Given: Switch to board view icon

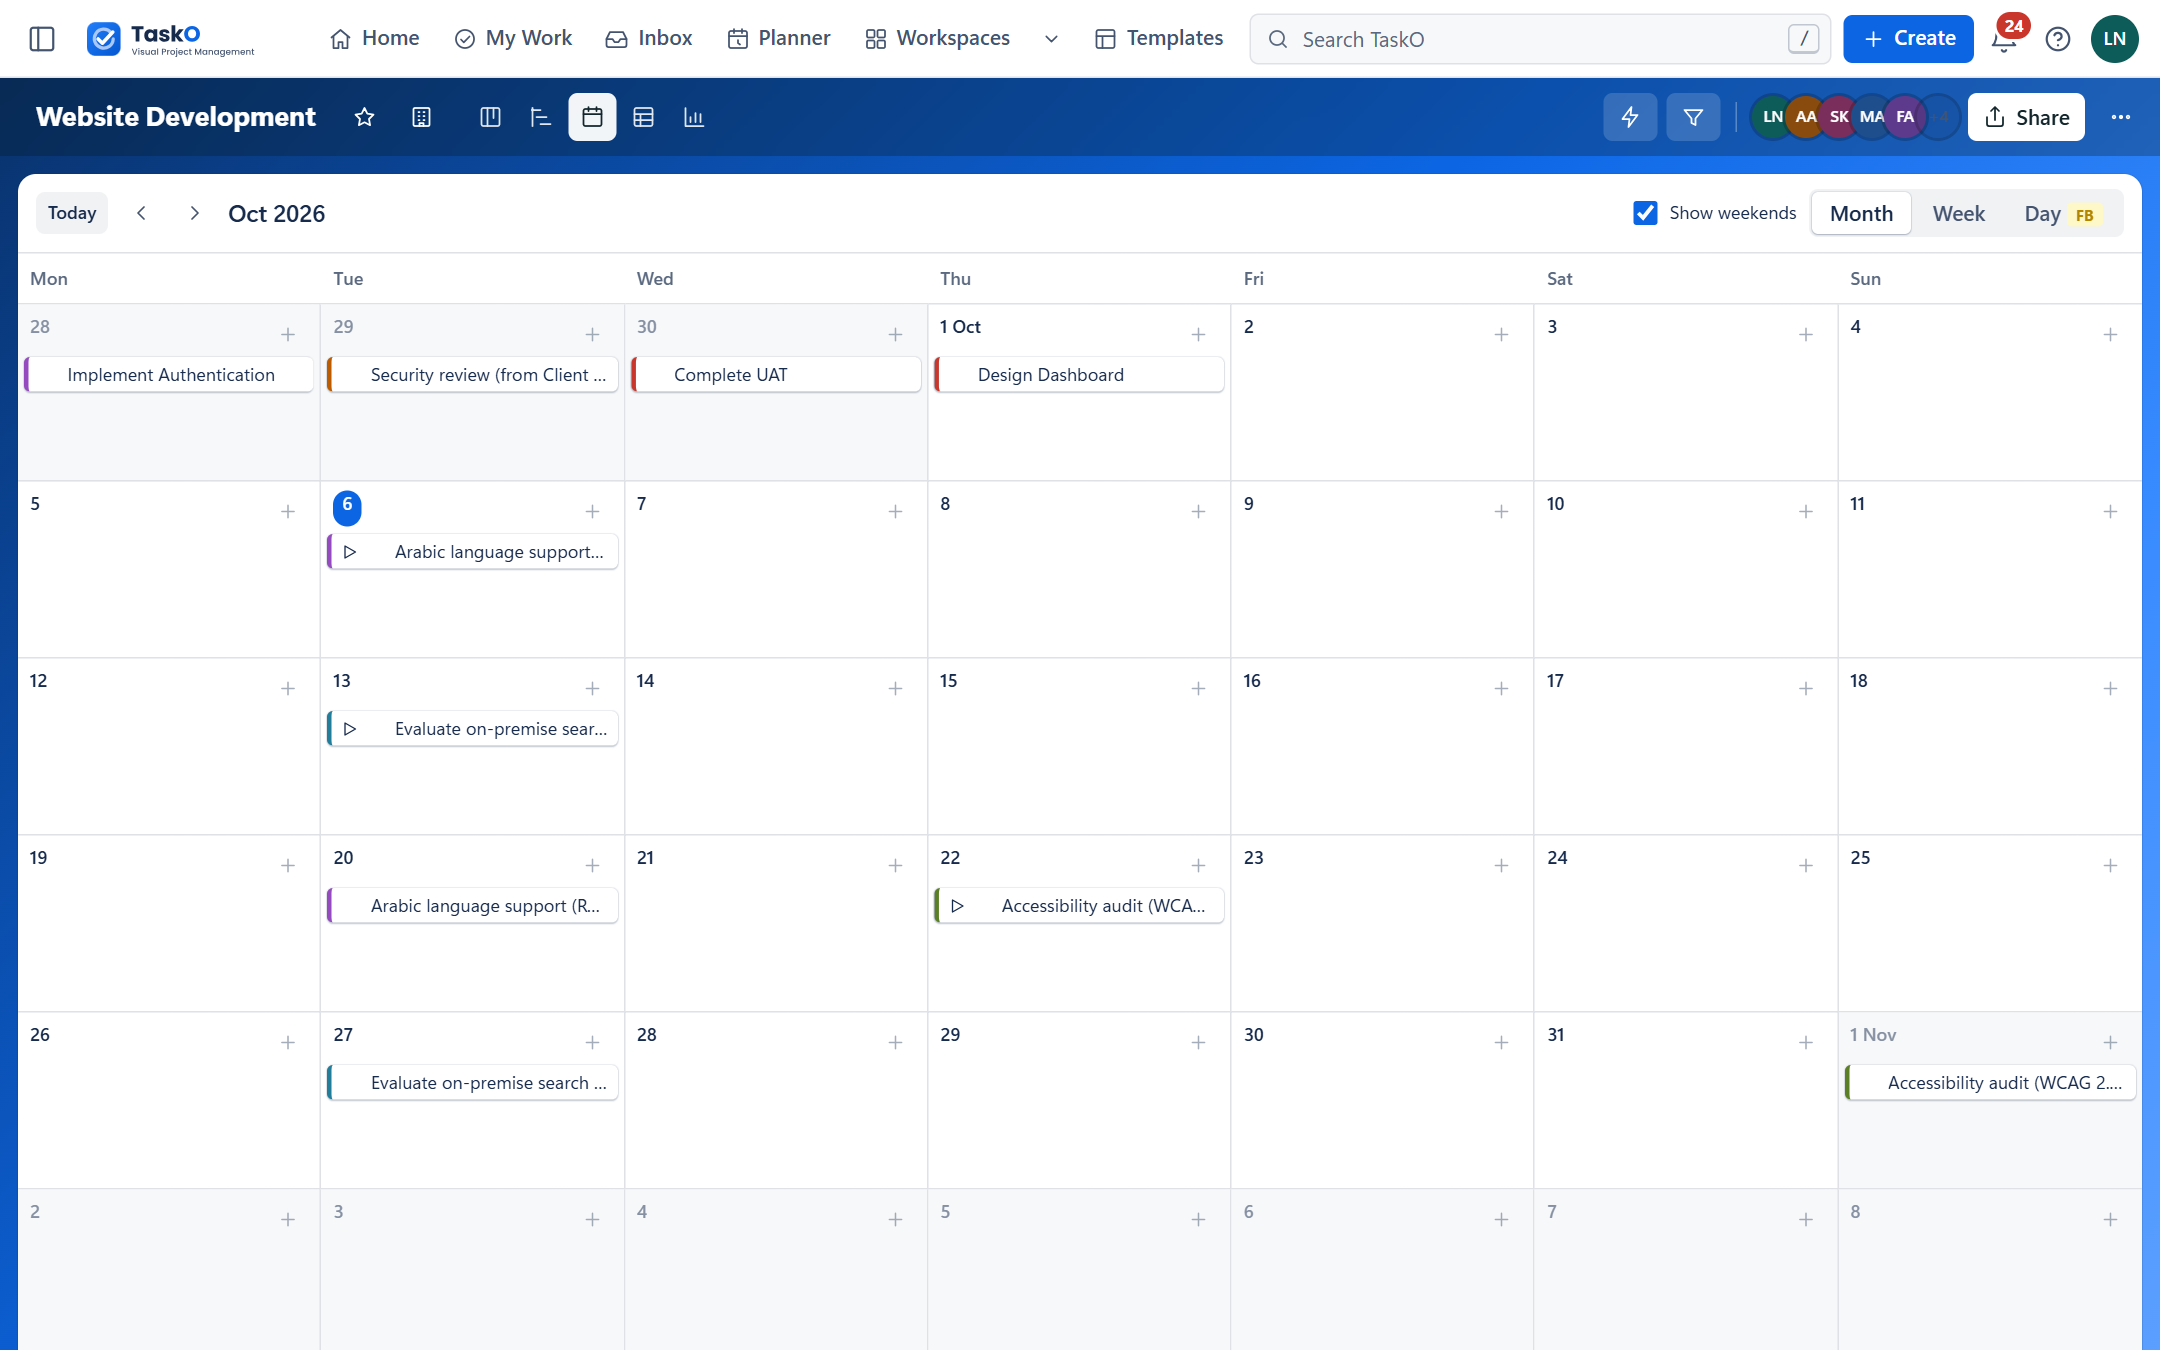Looking at the screenshot, I should (490, 117).
